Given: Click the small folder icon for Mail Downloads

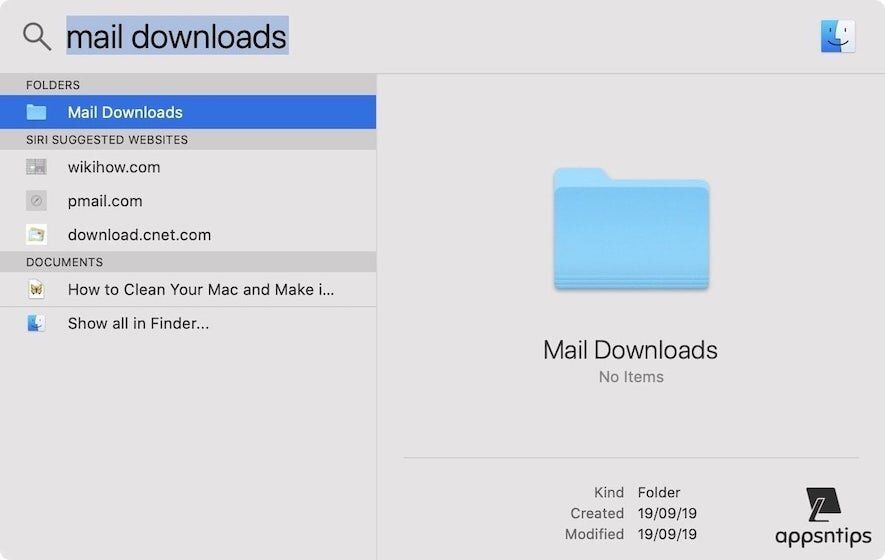Looking at the screenshot, I should point(37,112).
